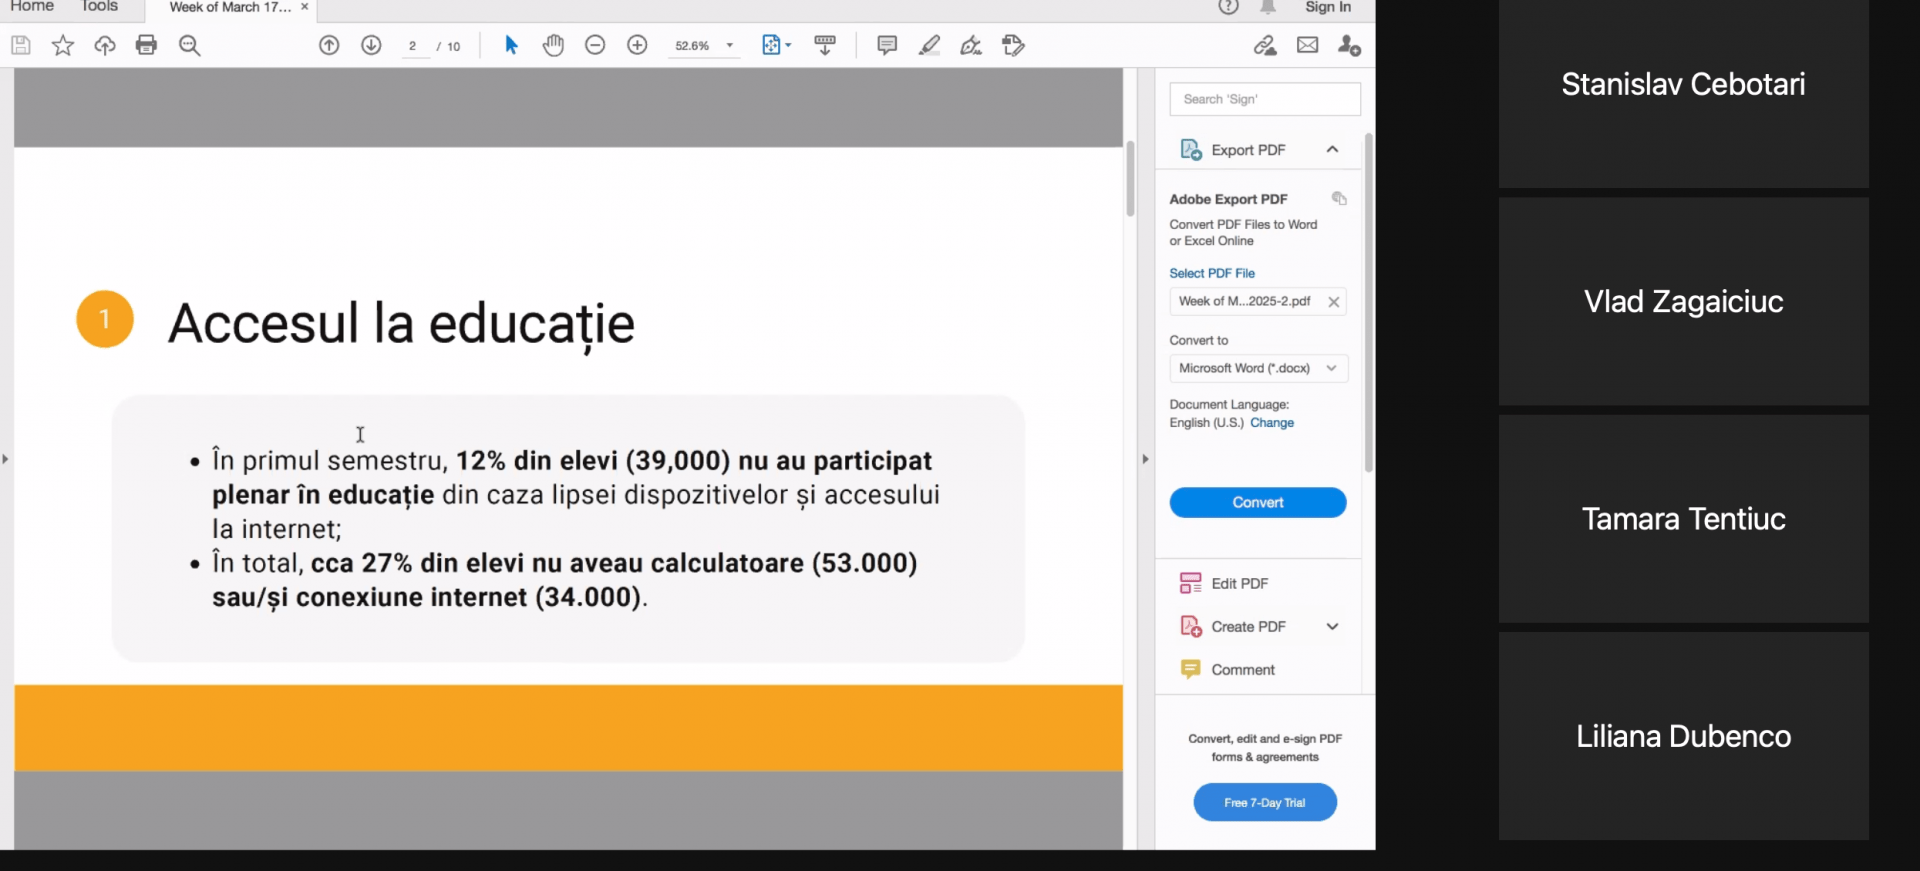The width and height of the screenshot is (1920, 871).
Task: Remove the selected Week of M...2025-2.pdf file
Action: pos(1333,302)
